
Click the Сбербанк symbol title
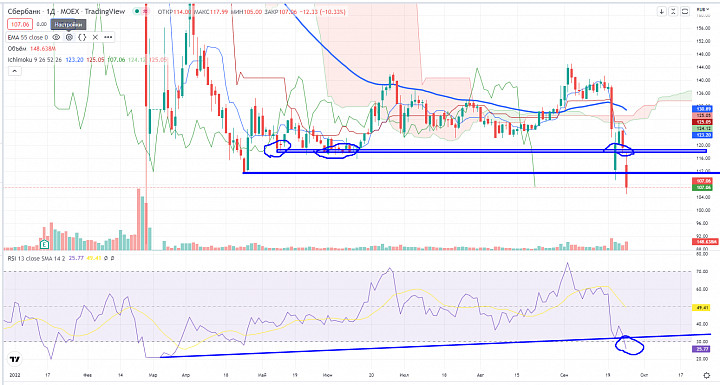(x=24, y=11)
